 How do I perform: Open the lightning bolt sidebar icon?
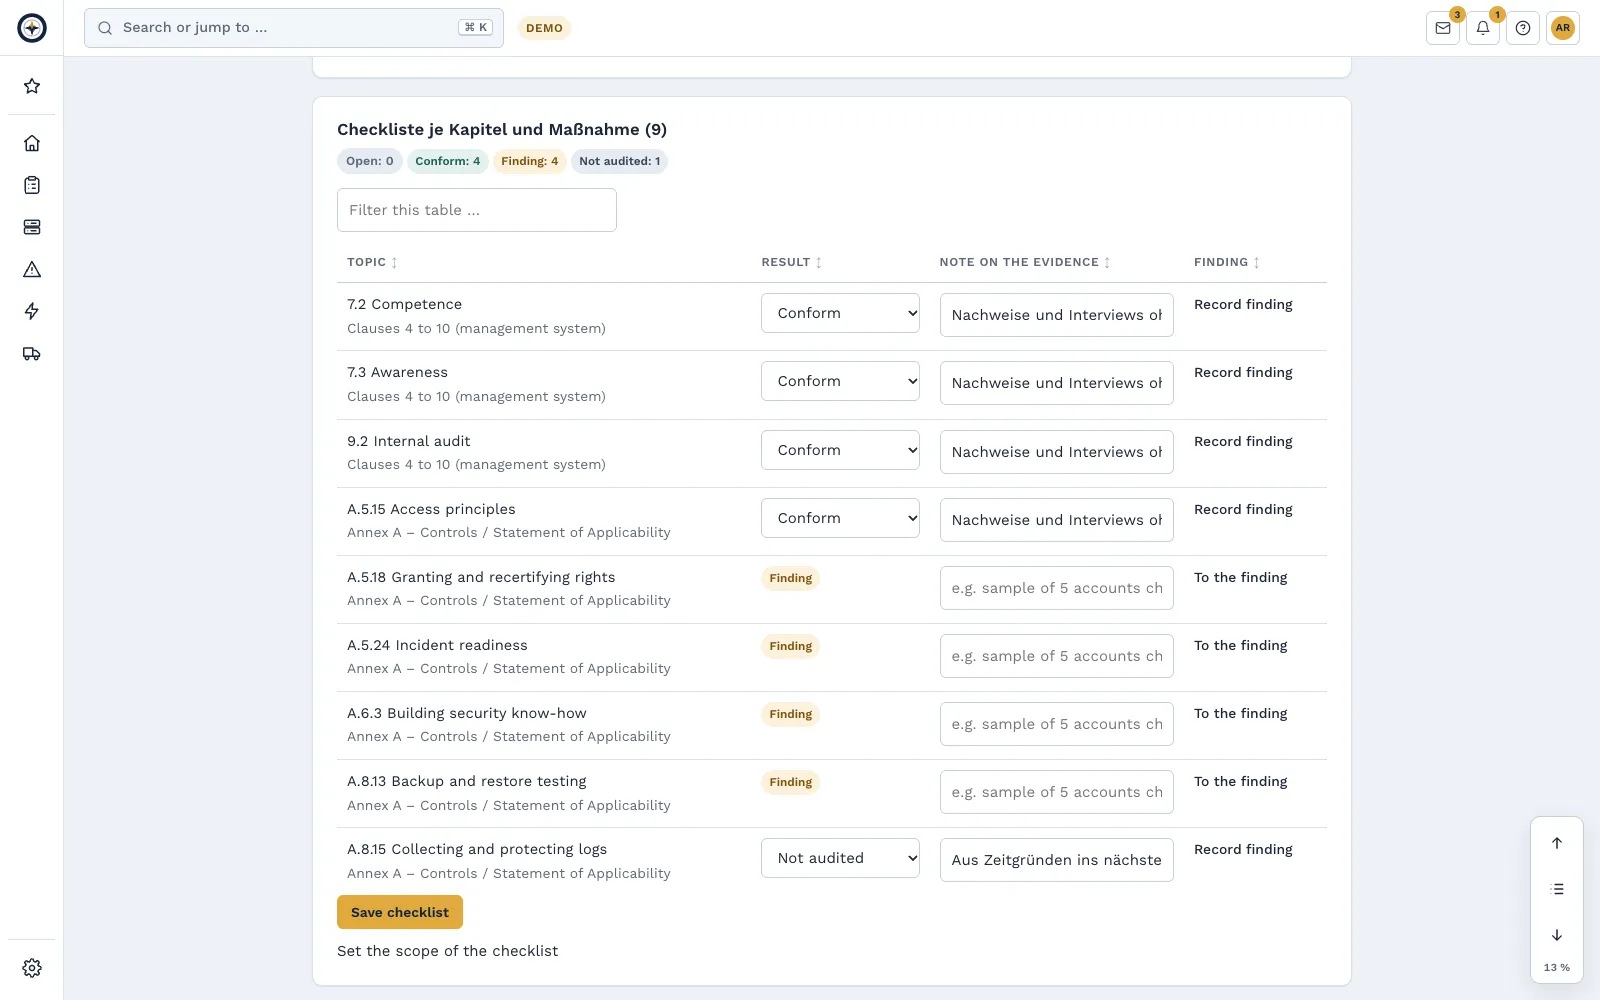point(32,311)
